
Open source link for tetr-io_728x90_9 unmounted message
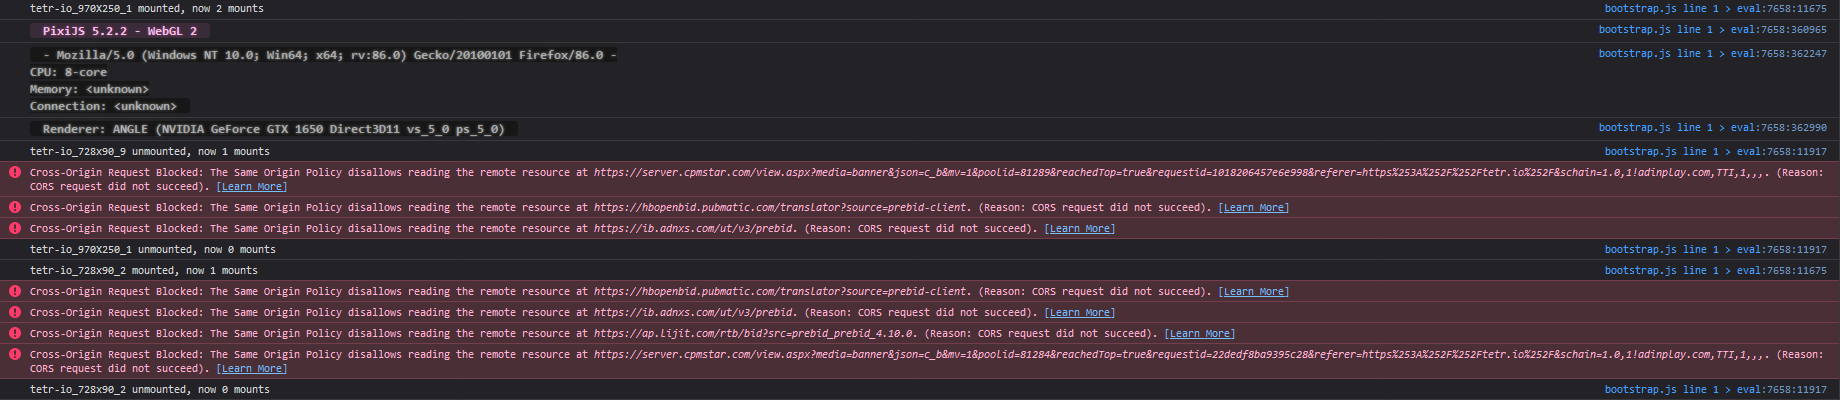[1715, 152]
